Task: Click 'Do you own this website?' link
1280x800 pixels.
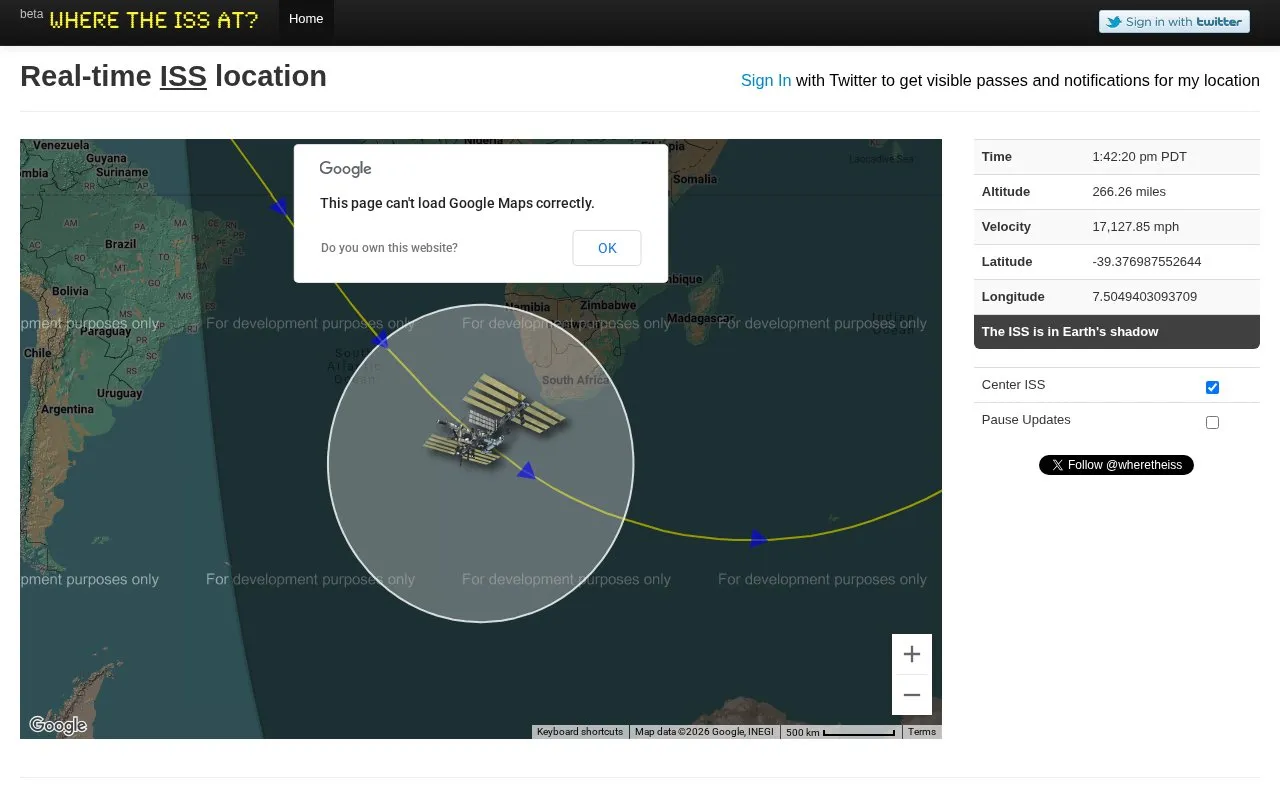Action: coord(389,248)
